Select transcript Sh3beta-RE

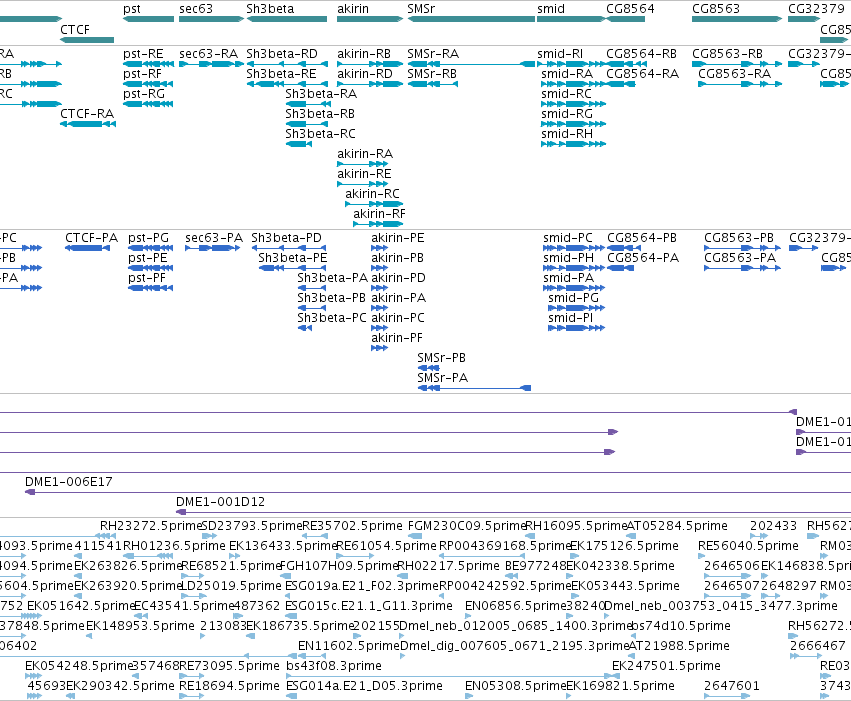coord(281,74)
